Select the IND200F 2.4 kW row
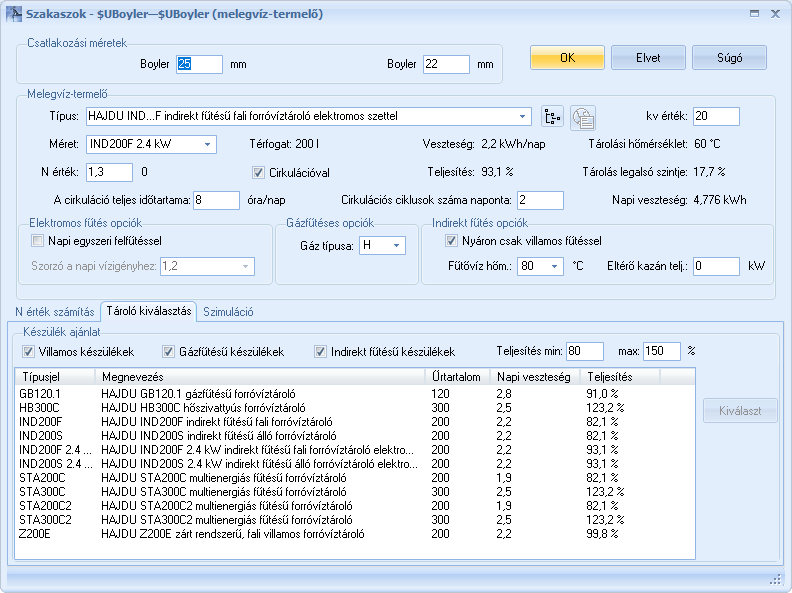 click(x=355, y=450)
